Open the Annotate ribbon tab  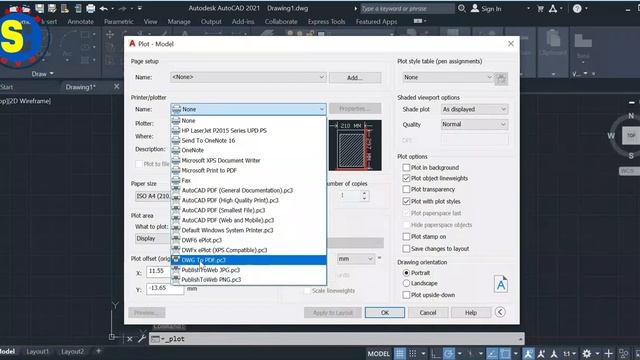click(80, 22)
